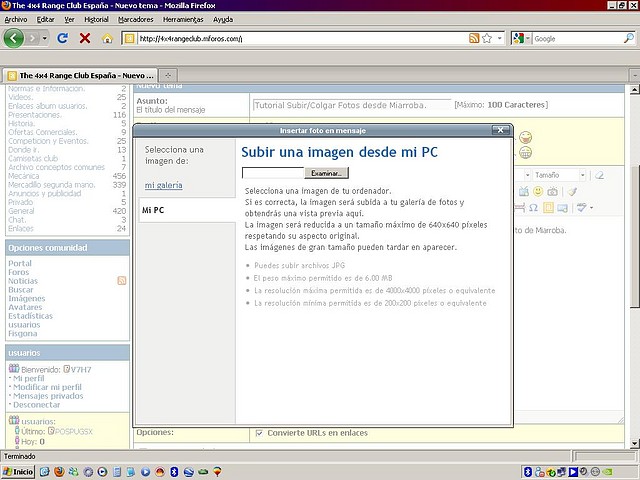Image resolution: width=640 pixels, height=480 pixels.
Task: Open the back/forward history dropdown arrow
Action: click(x=44, y=38)
